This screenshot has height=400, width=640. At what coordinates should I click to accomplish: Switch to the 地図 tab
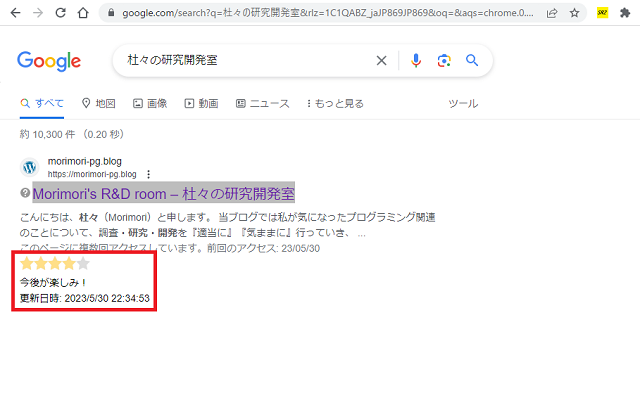[x=98, y=104]
